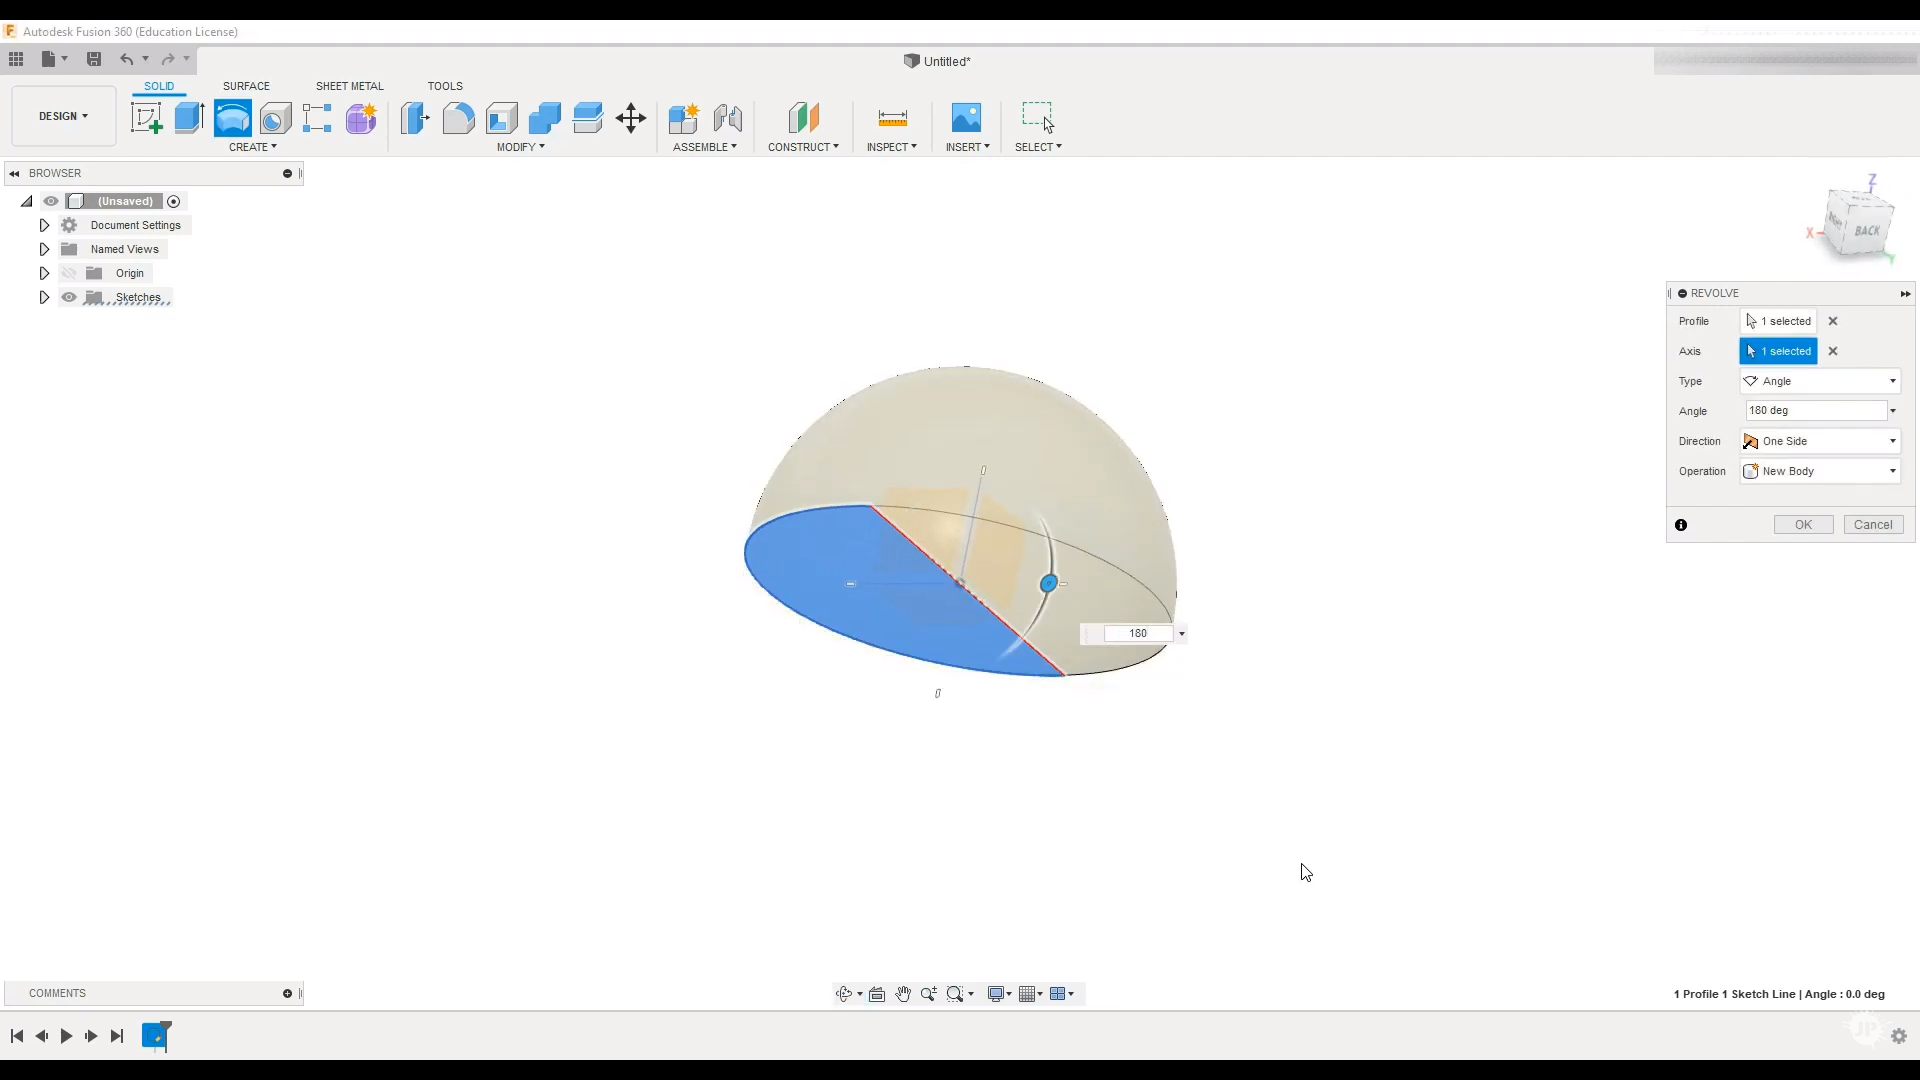
Task: Click the Move/Copy arrows icon
Action: coord(631,118)
